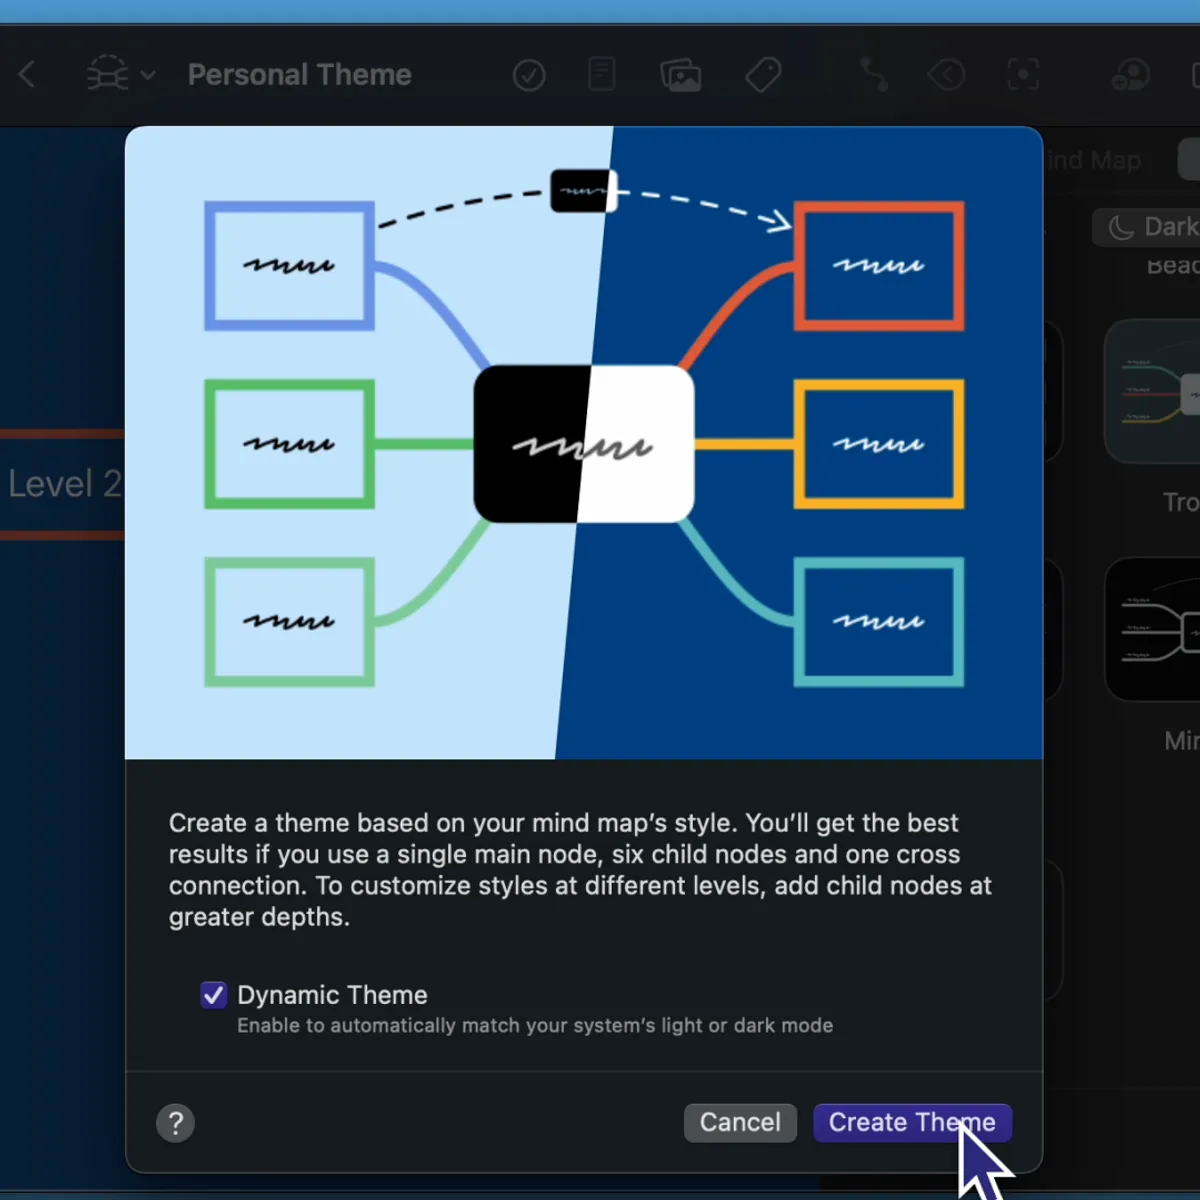Click the Personal Theme document title
Image resolution: width=1200 pixels, height=1200 pixels.
299,75
